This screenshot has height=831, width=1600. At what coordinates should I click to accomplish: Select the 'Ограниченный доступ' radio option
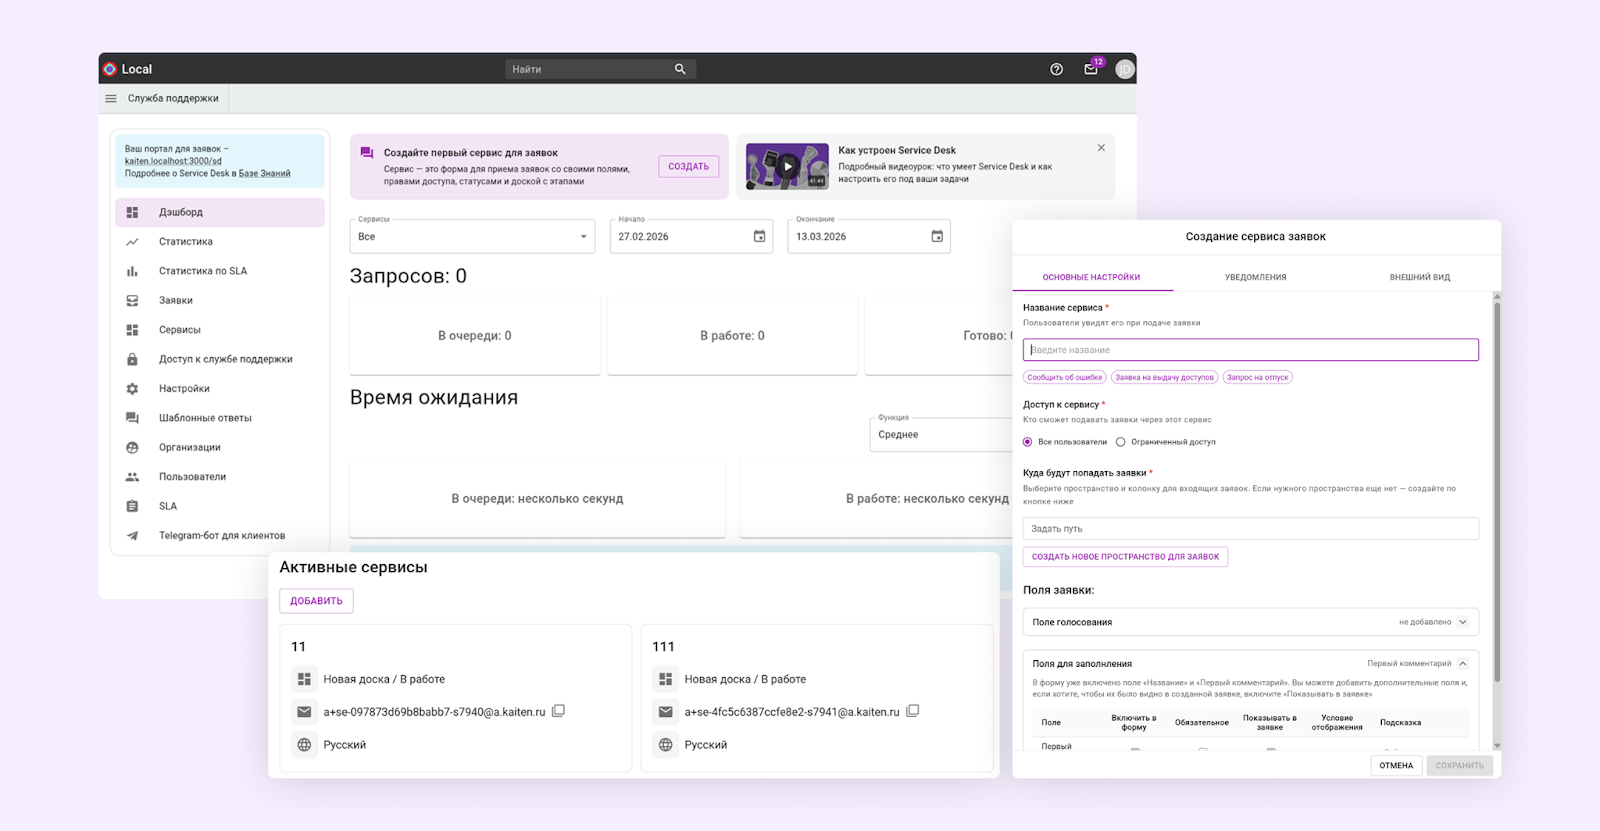pyautogui.click(x=1121, y=442)
